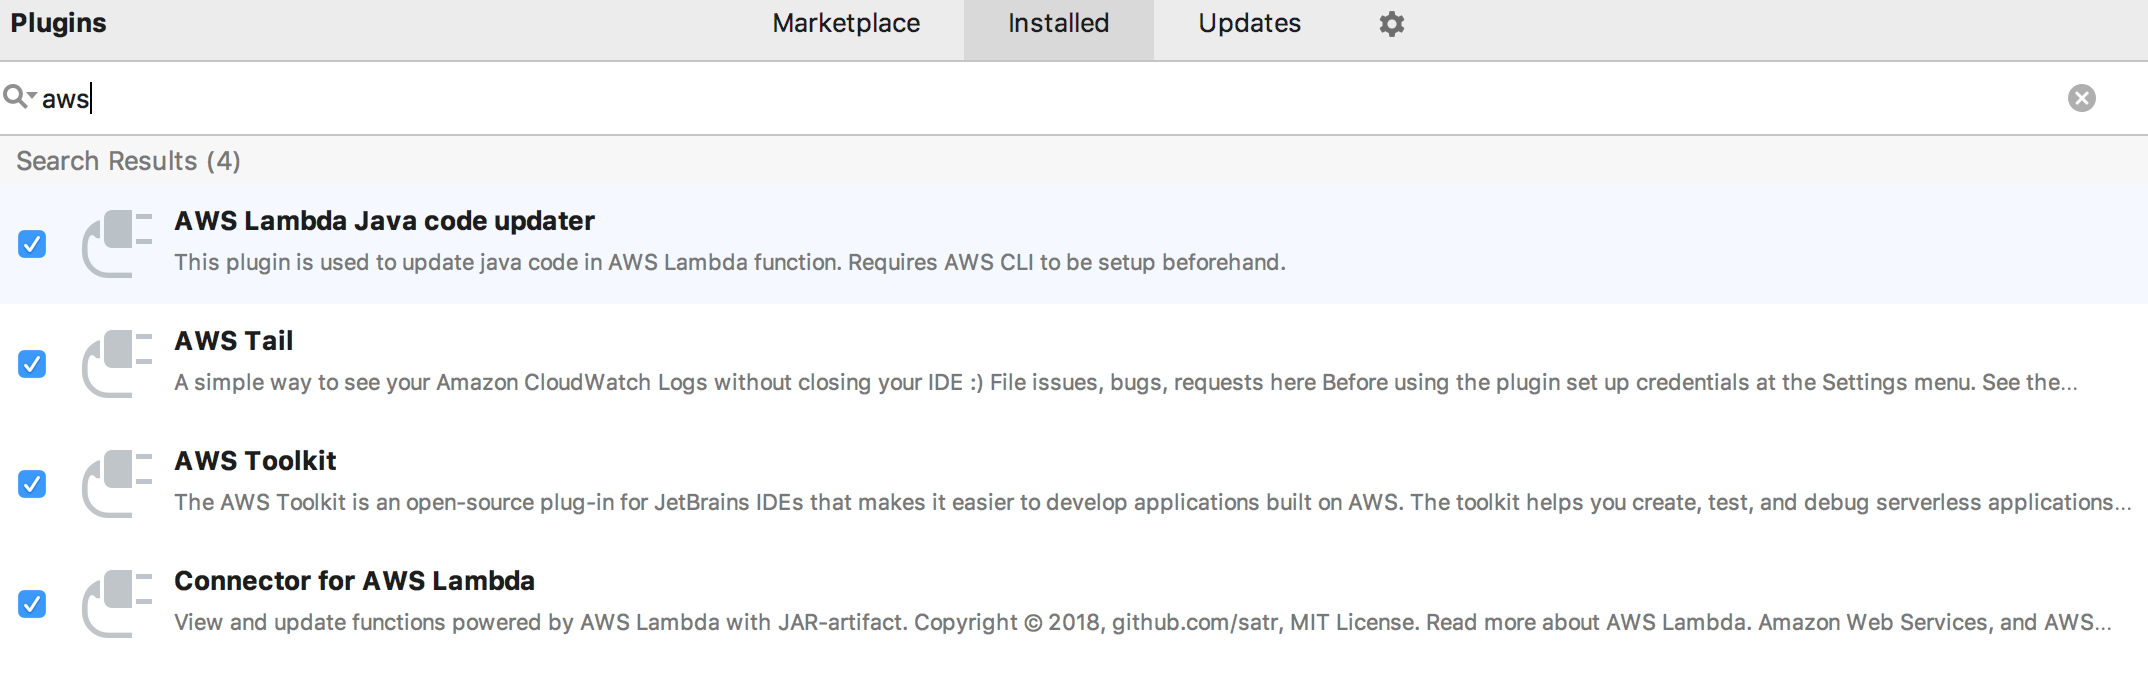Click the Connector for AWS Lambda plugin icon

(117, 603)
